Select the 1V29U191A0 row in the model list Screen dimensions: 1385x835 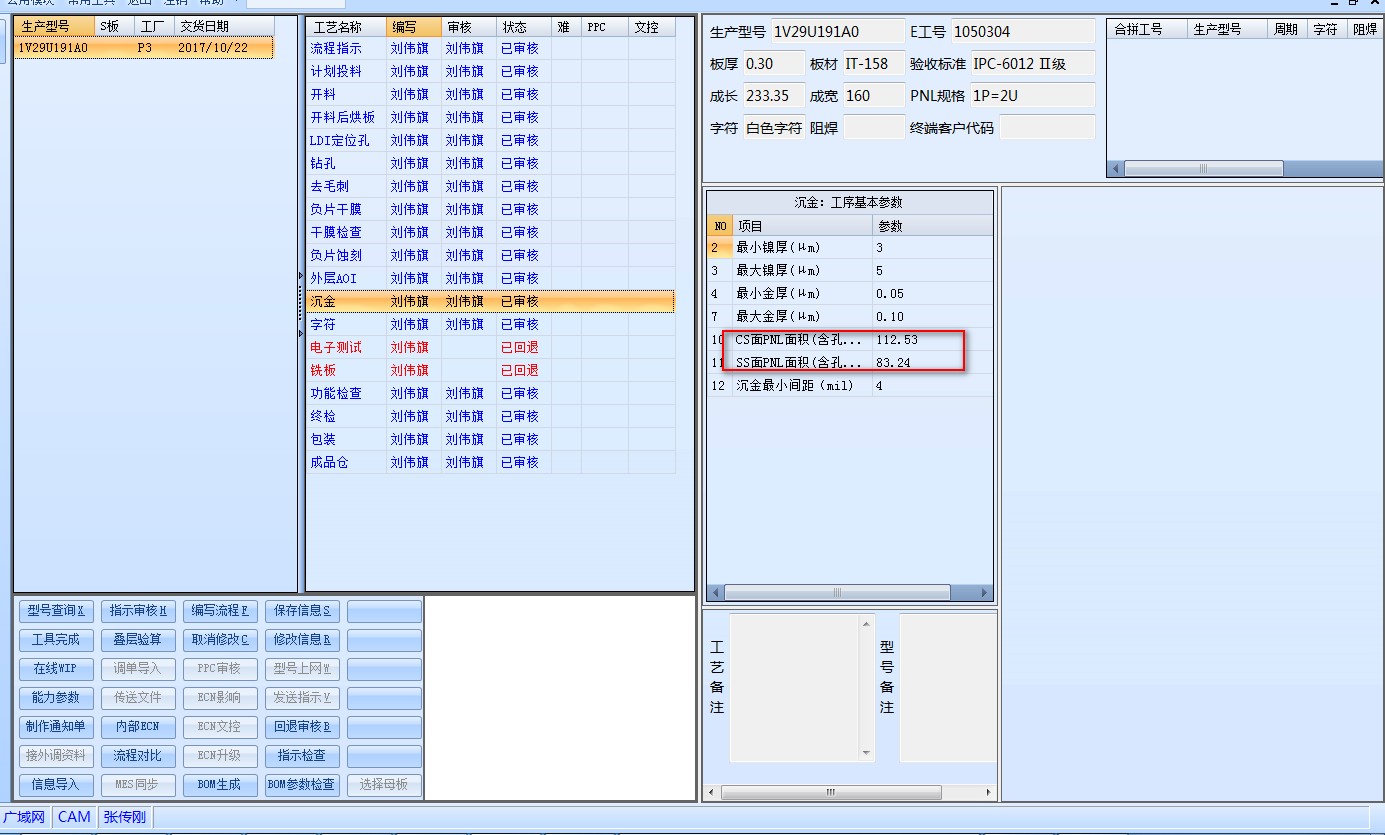pyautogui.click(x=144, y=48)
